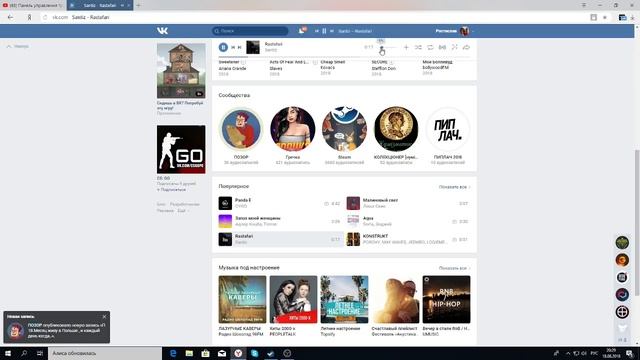Close the Новая запись notification popup
Viewport: 640px width, 360px height.
[x=104, y=317]
